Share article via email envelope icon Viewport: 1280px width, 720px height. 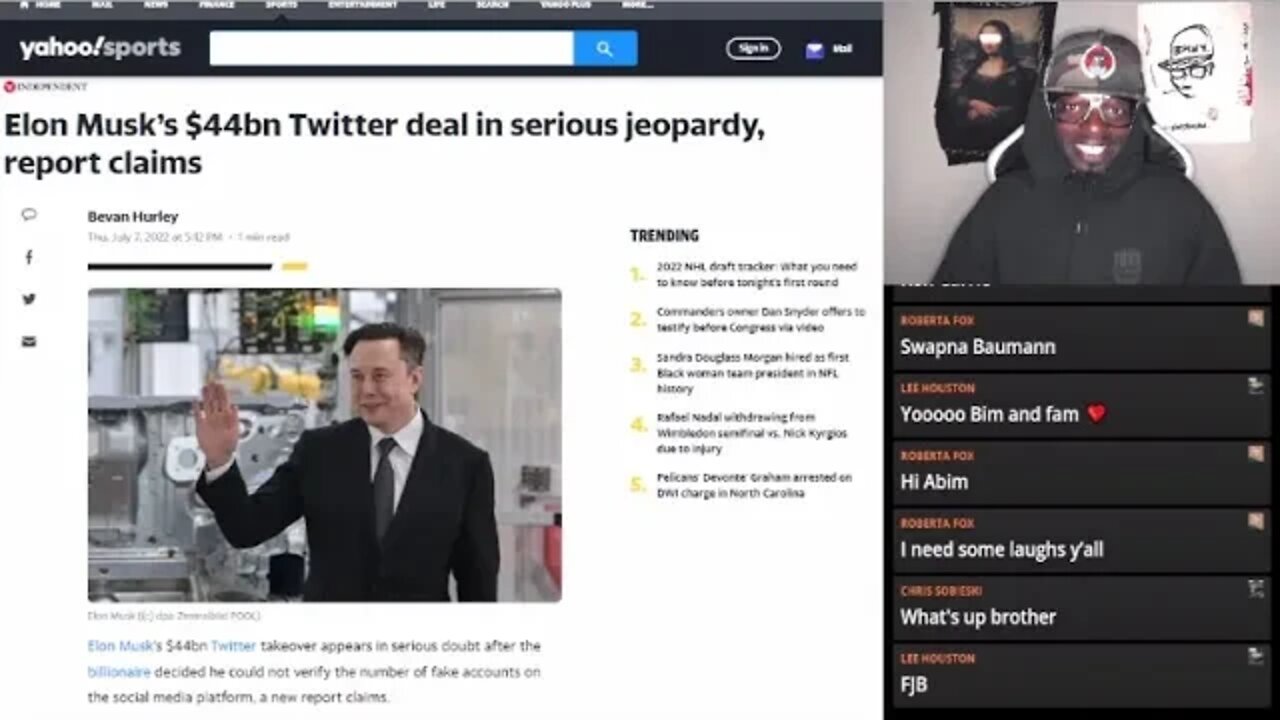click(29, 341)
